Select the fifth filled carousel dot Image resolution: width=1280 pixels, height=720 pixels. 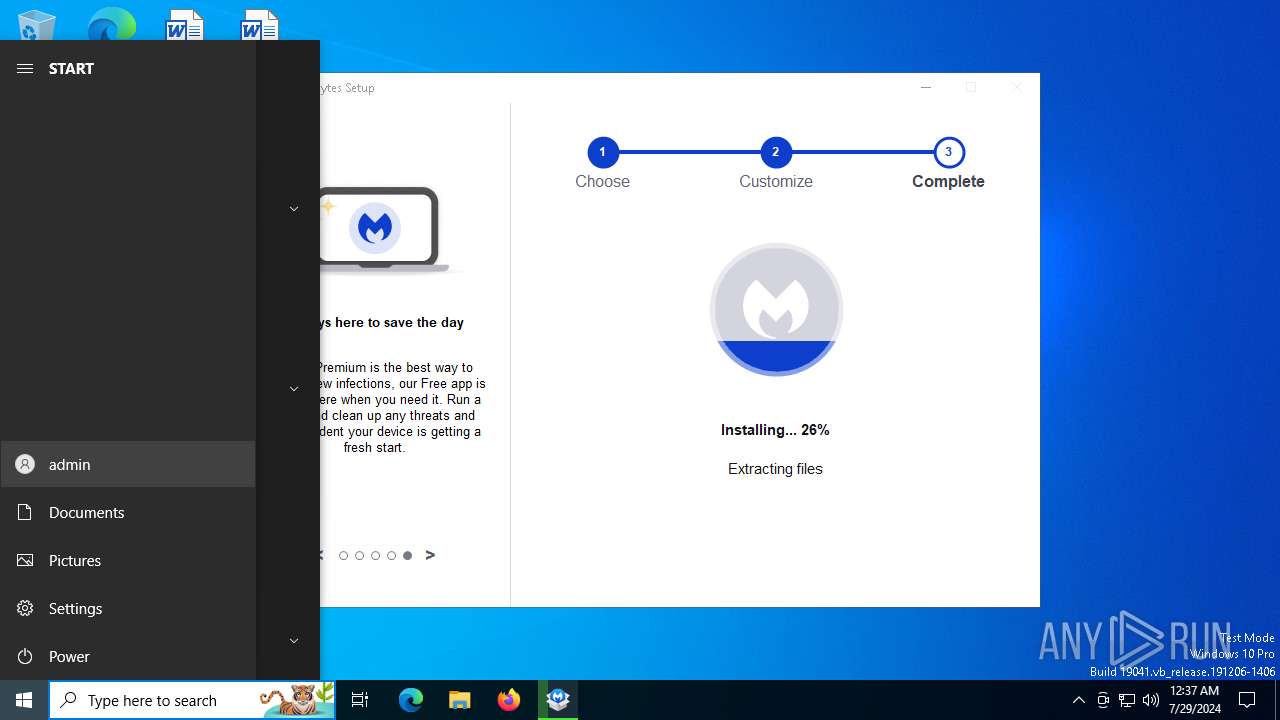pyautogui.click(x=407, y=556)
